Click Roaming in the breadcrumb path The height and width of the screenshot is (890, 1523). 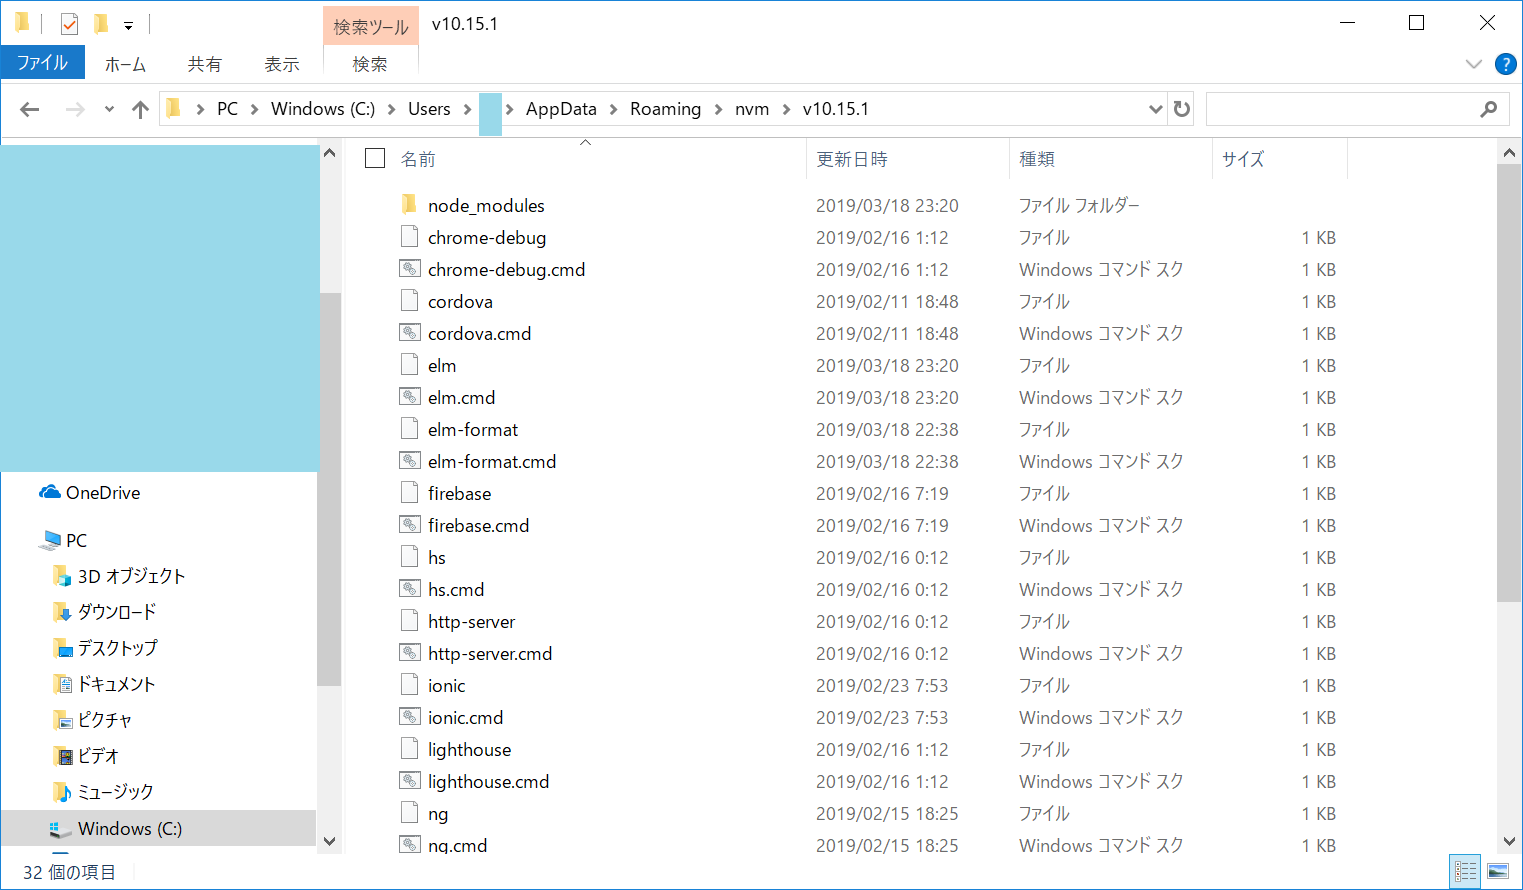click(665, 109)
